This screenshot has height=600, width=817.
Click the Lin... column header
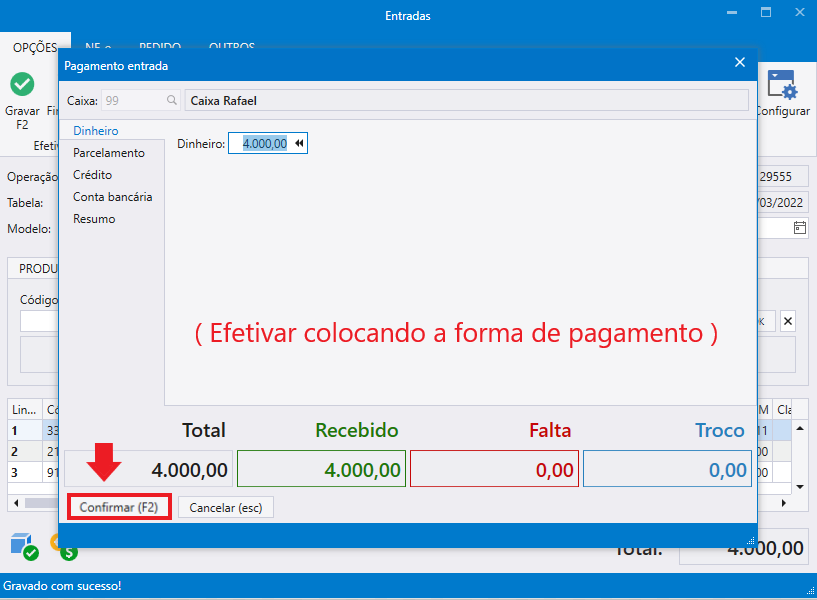point(24,410)
